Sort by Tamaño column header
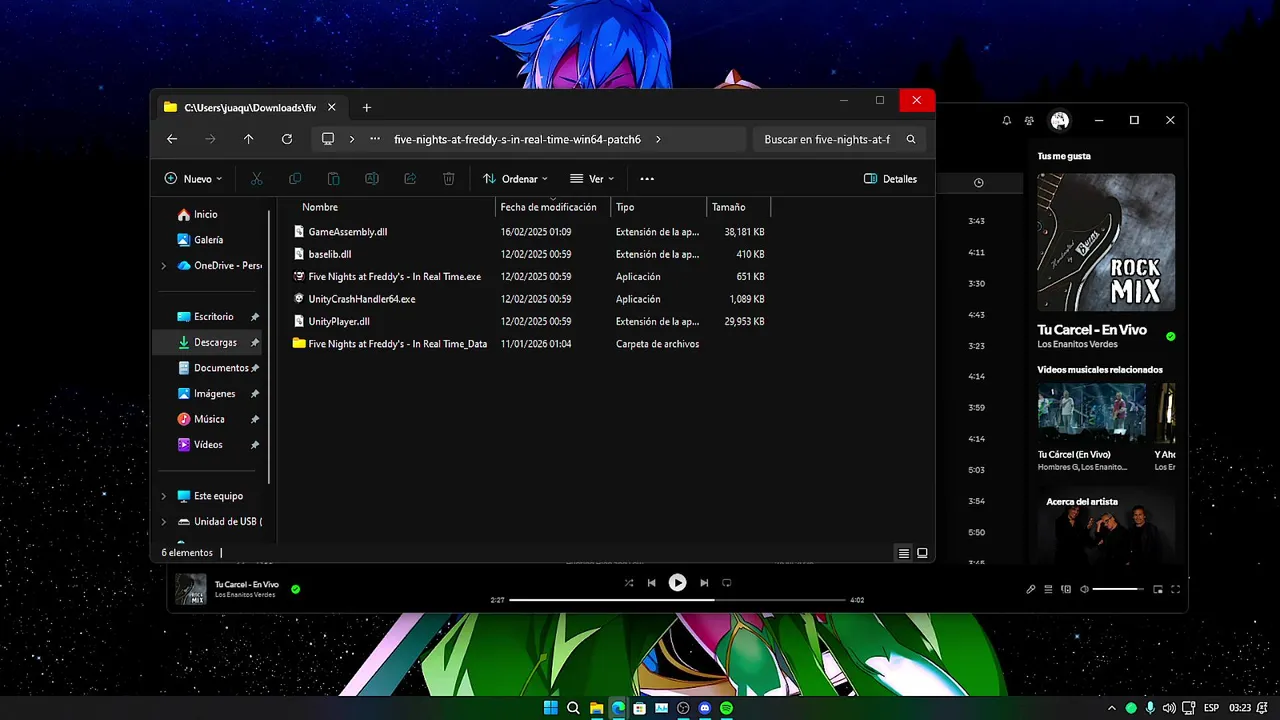The image size is (1280, 720). 728,207
